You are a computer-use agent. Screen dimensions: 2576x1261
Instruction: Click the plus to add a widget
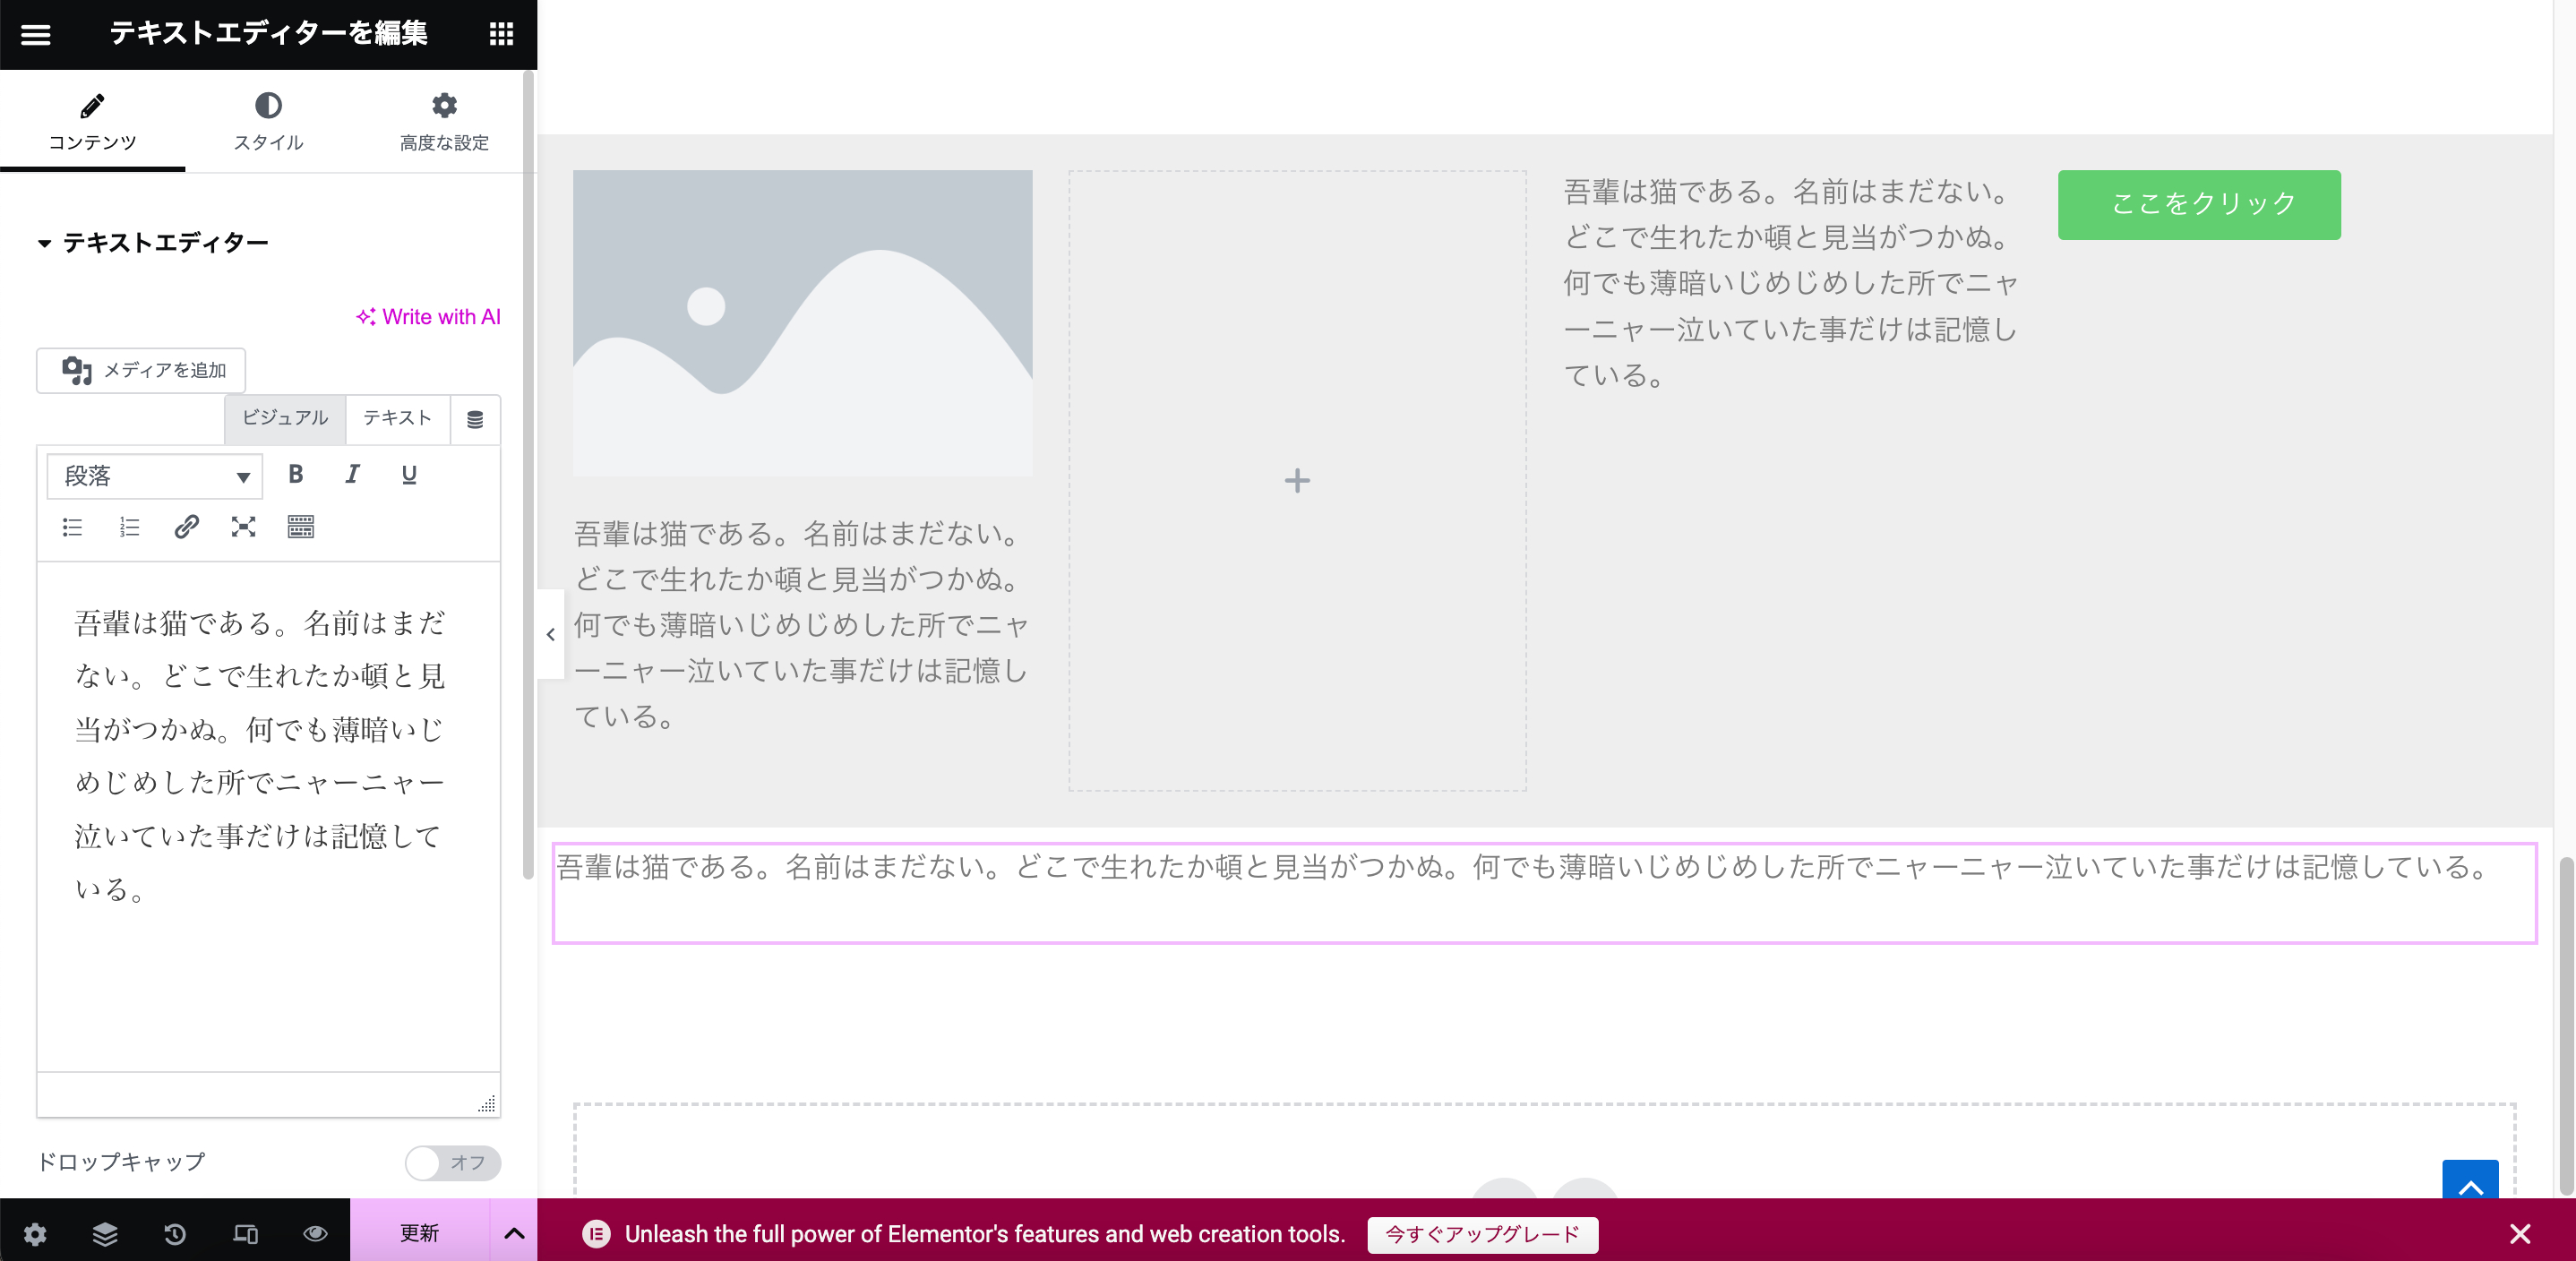(x=1296, y=481)
